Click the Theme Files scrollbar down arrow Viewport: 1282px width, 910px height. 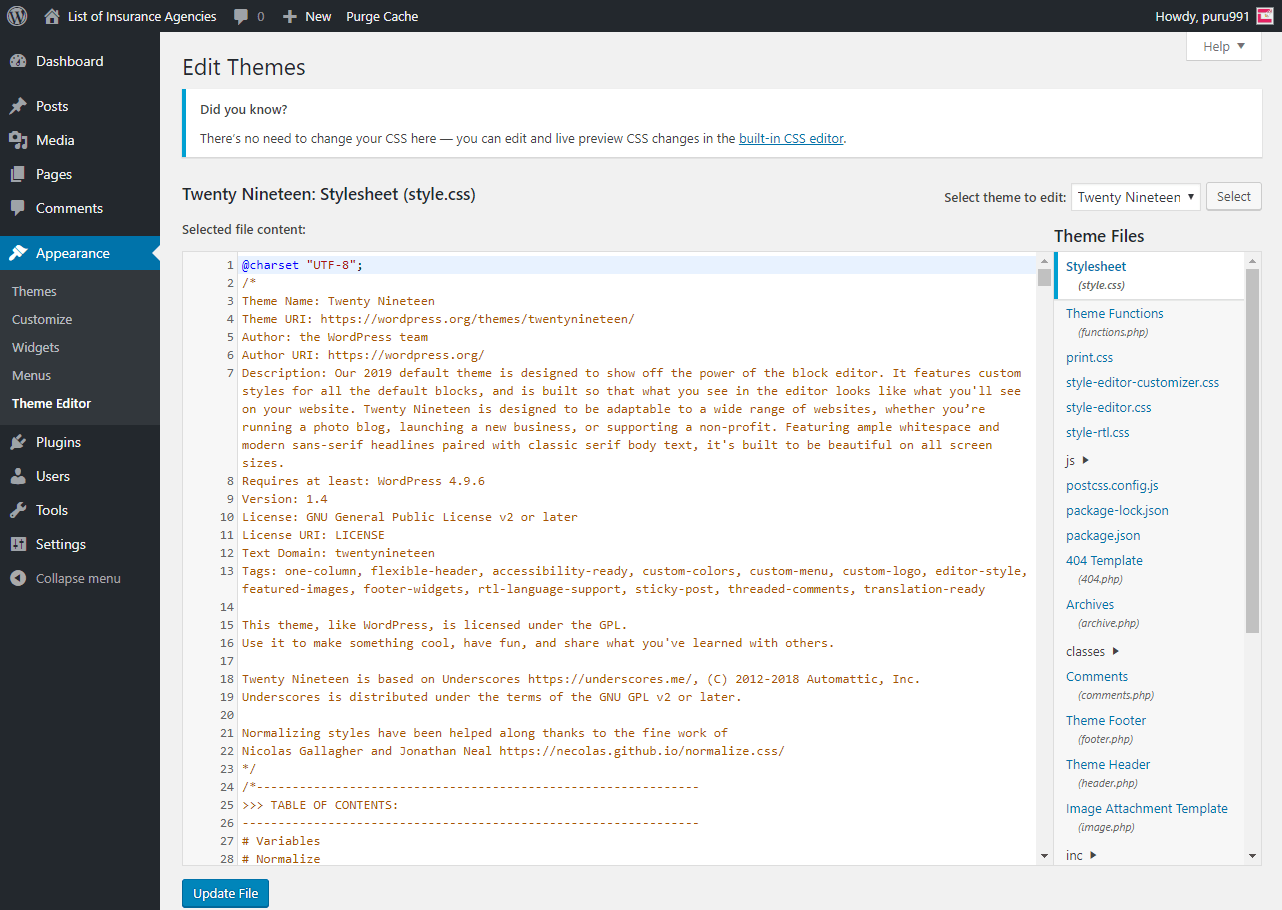[1253, 857]
